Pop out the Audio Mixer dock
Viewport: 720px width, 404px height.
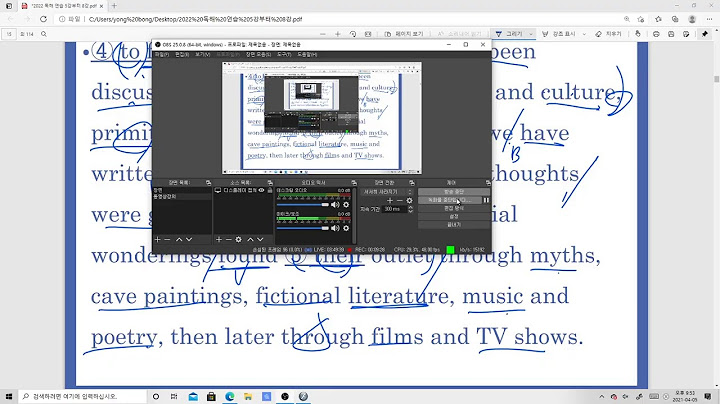coord(354,183)
